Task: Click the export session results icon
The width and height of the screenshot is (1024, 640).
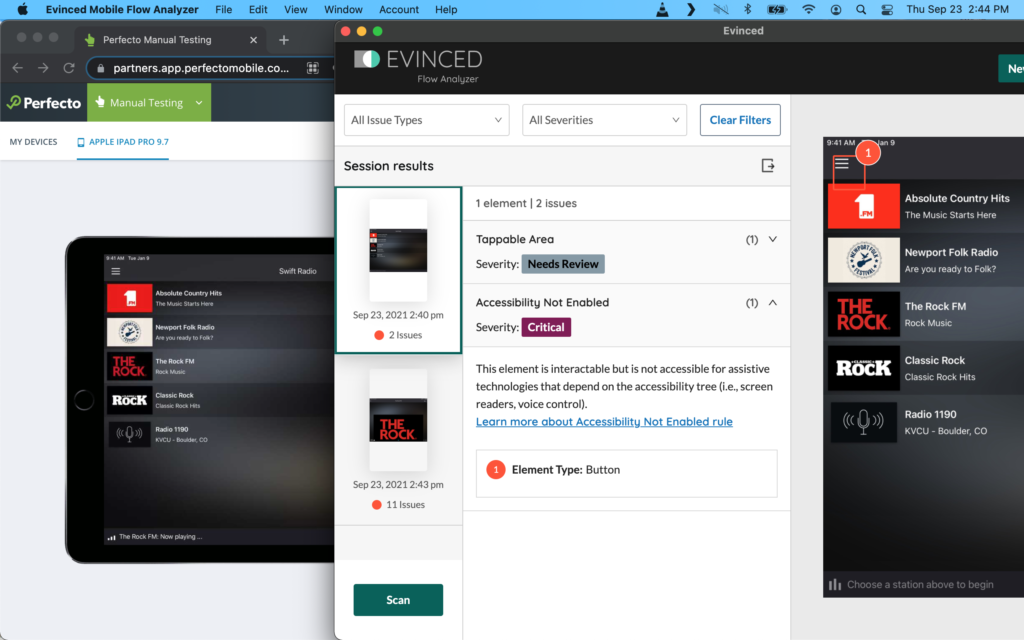Action: coord(768,166)
